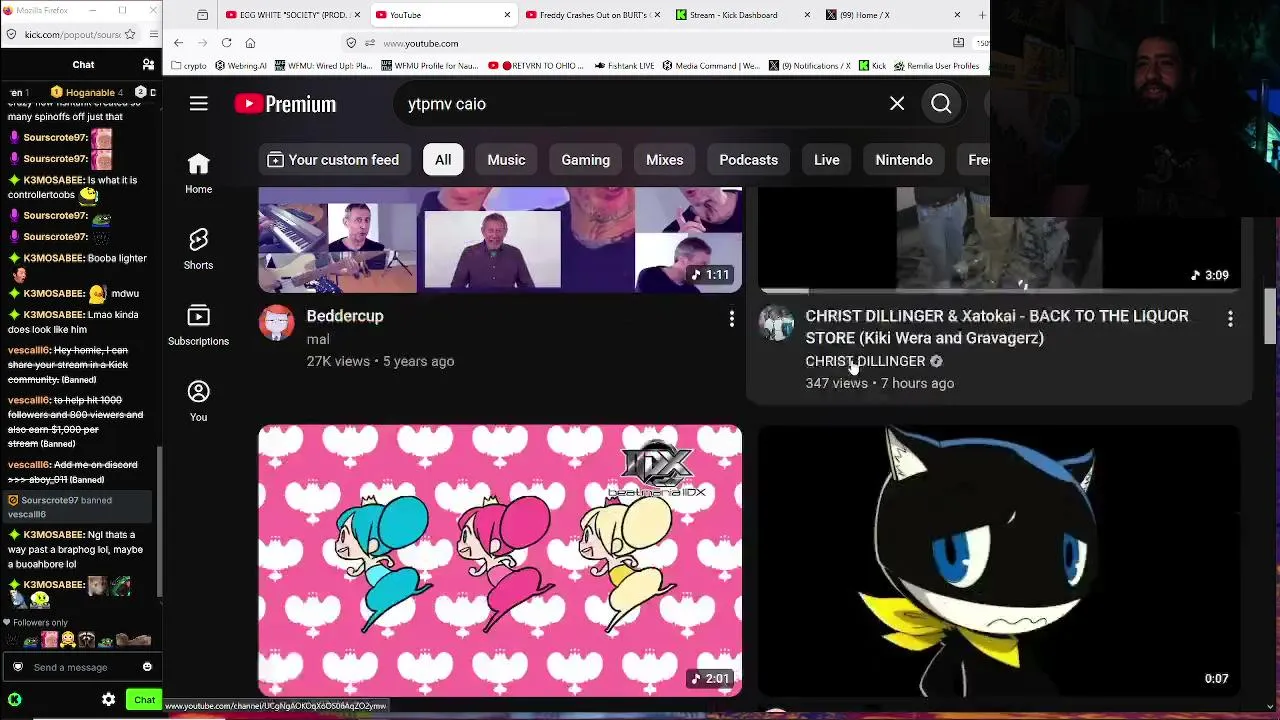Open the Remilia User Profiles bookmark

(937, 66)
